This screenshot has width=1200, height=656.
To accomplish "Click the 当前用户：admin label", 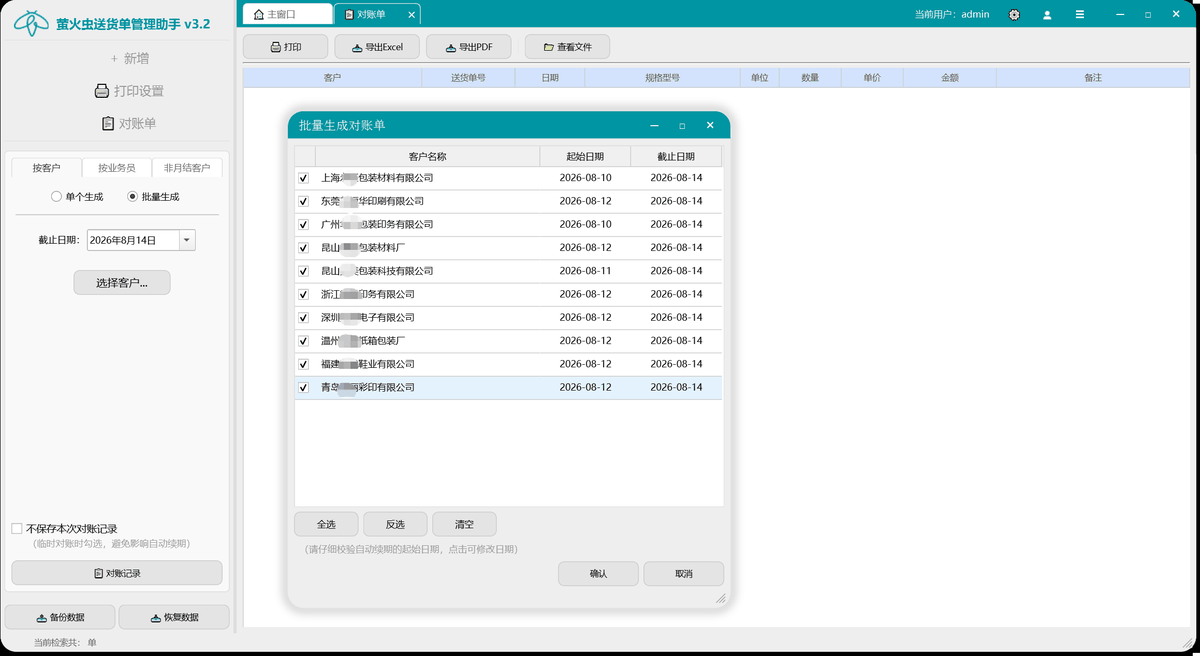I will 951,15.
